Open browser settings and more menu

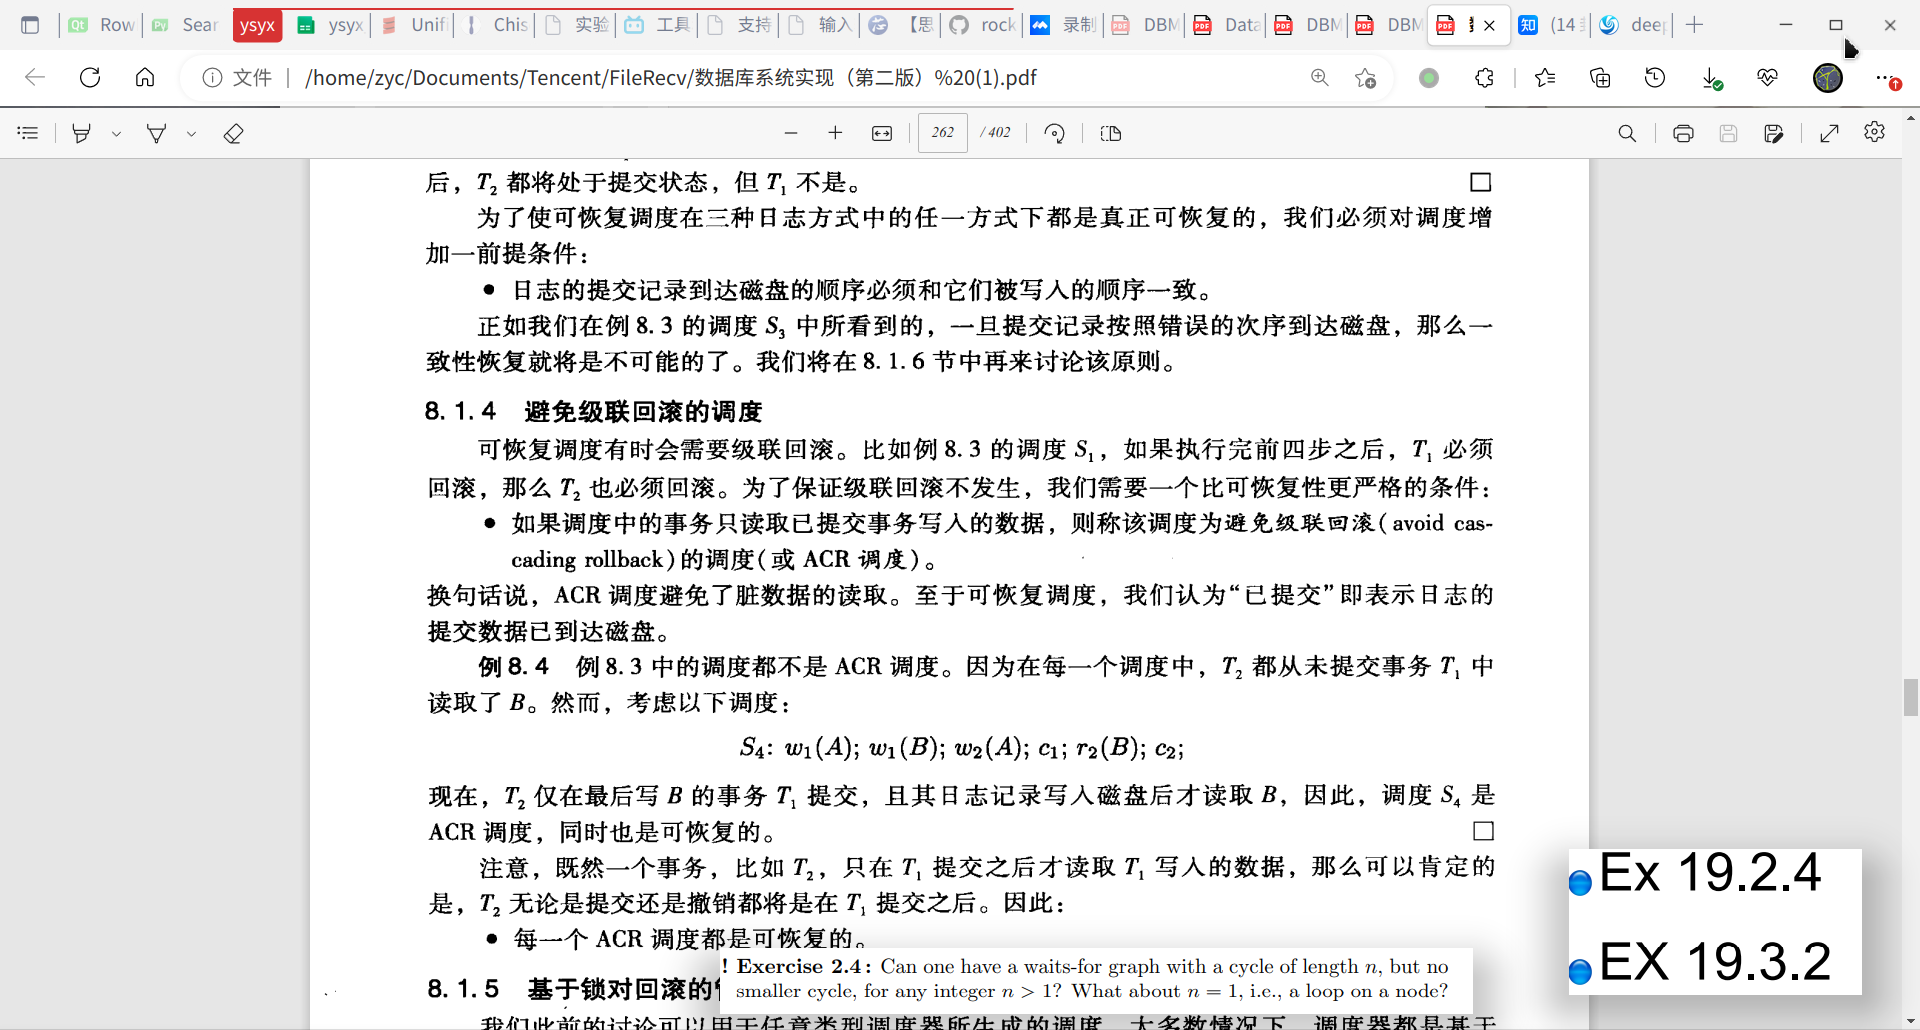(x=1885, y=77)
